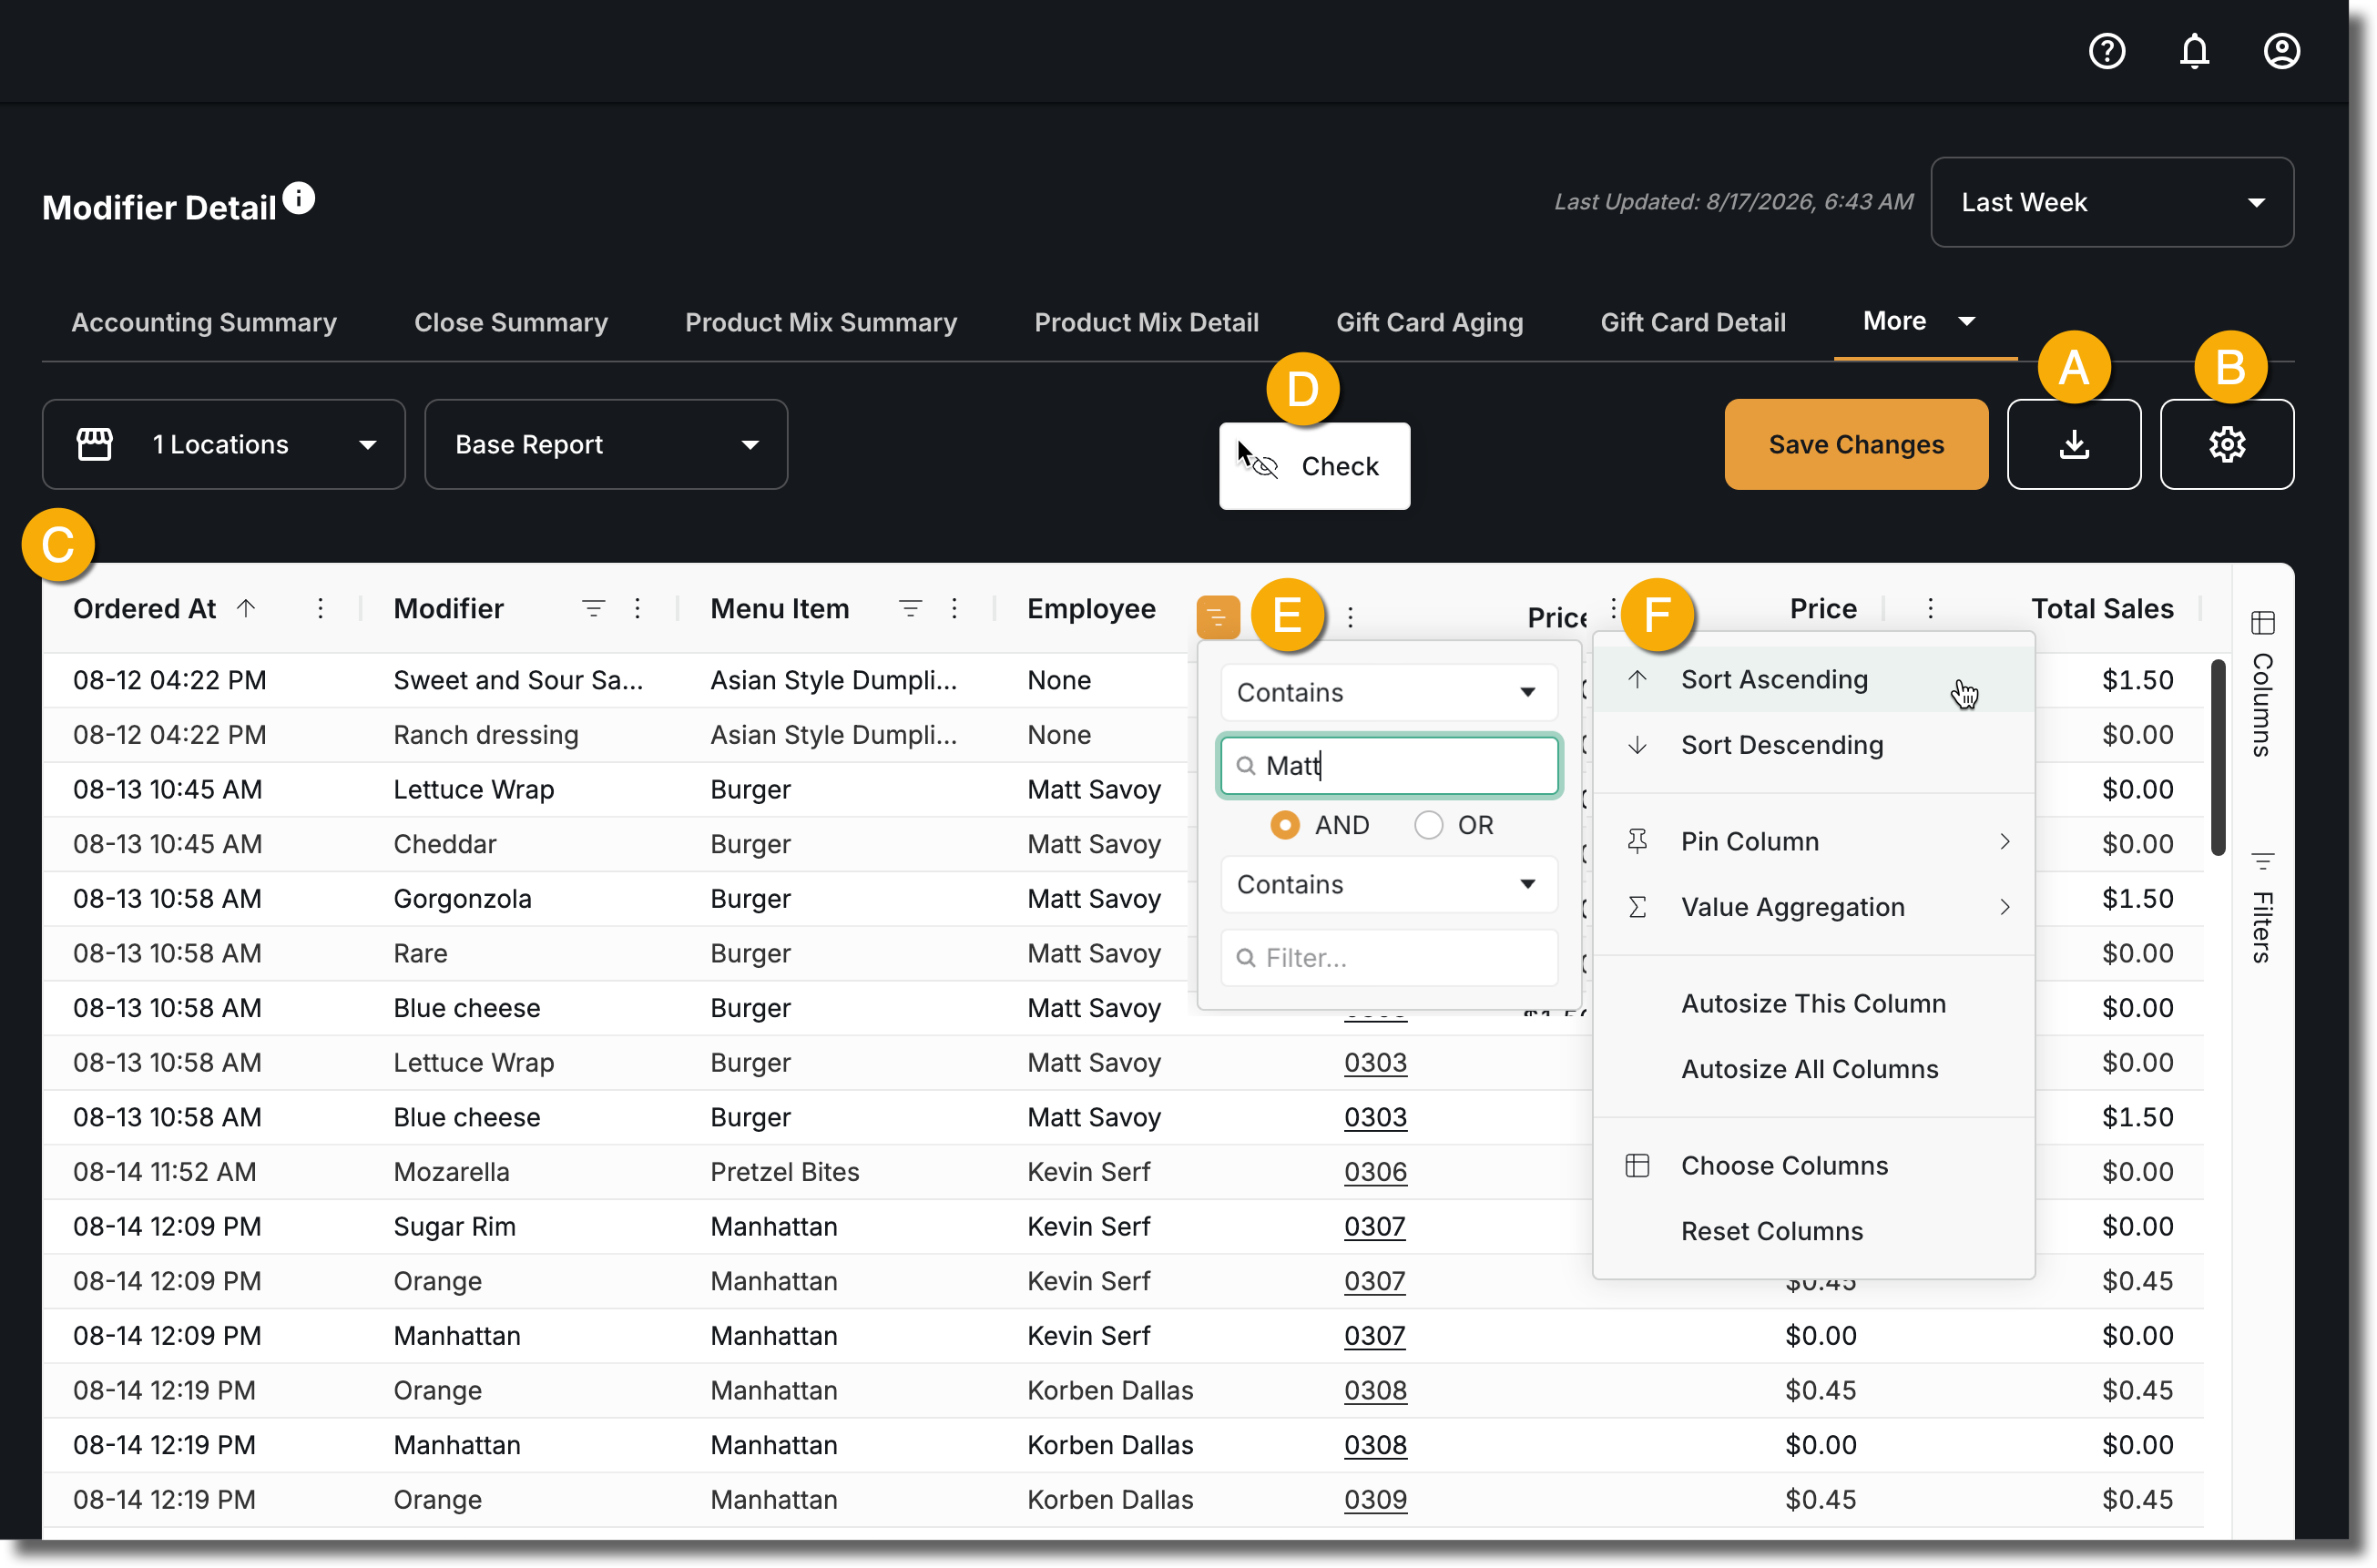Click the store icon in Locations selector
Image resolution: width=2377 pixels, height=1568 pixels.
tap(95, 445)
